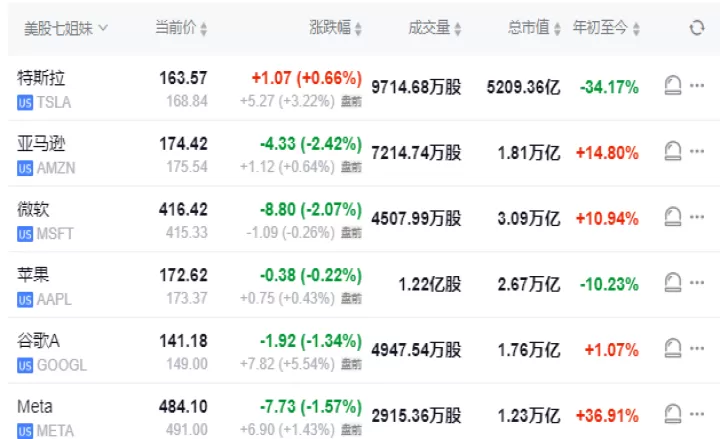
Task: Set alert bell for Tesla TSLA
Action: 673,85
